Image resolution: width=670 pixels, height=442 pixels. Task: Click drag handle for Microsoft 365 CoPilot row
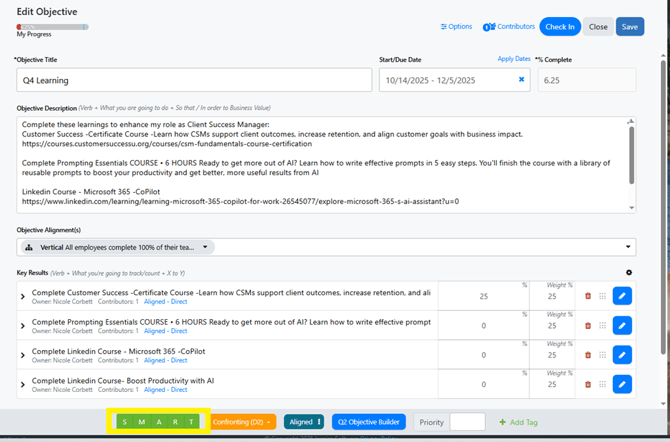[603, 355]
